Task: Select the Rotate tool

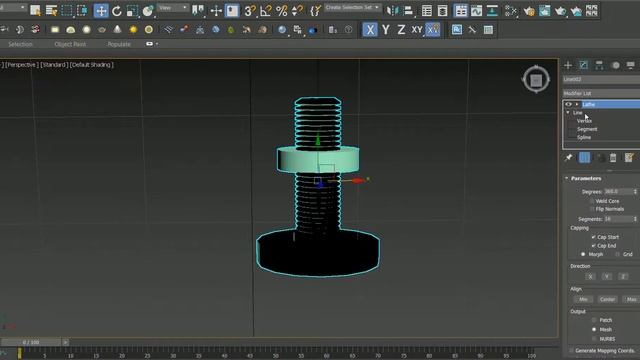Action: click(x=117, y=11)
